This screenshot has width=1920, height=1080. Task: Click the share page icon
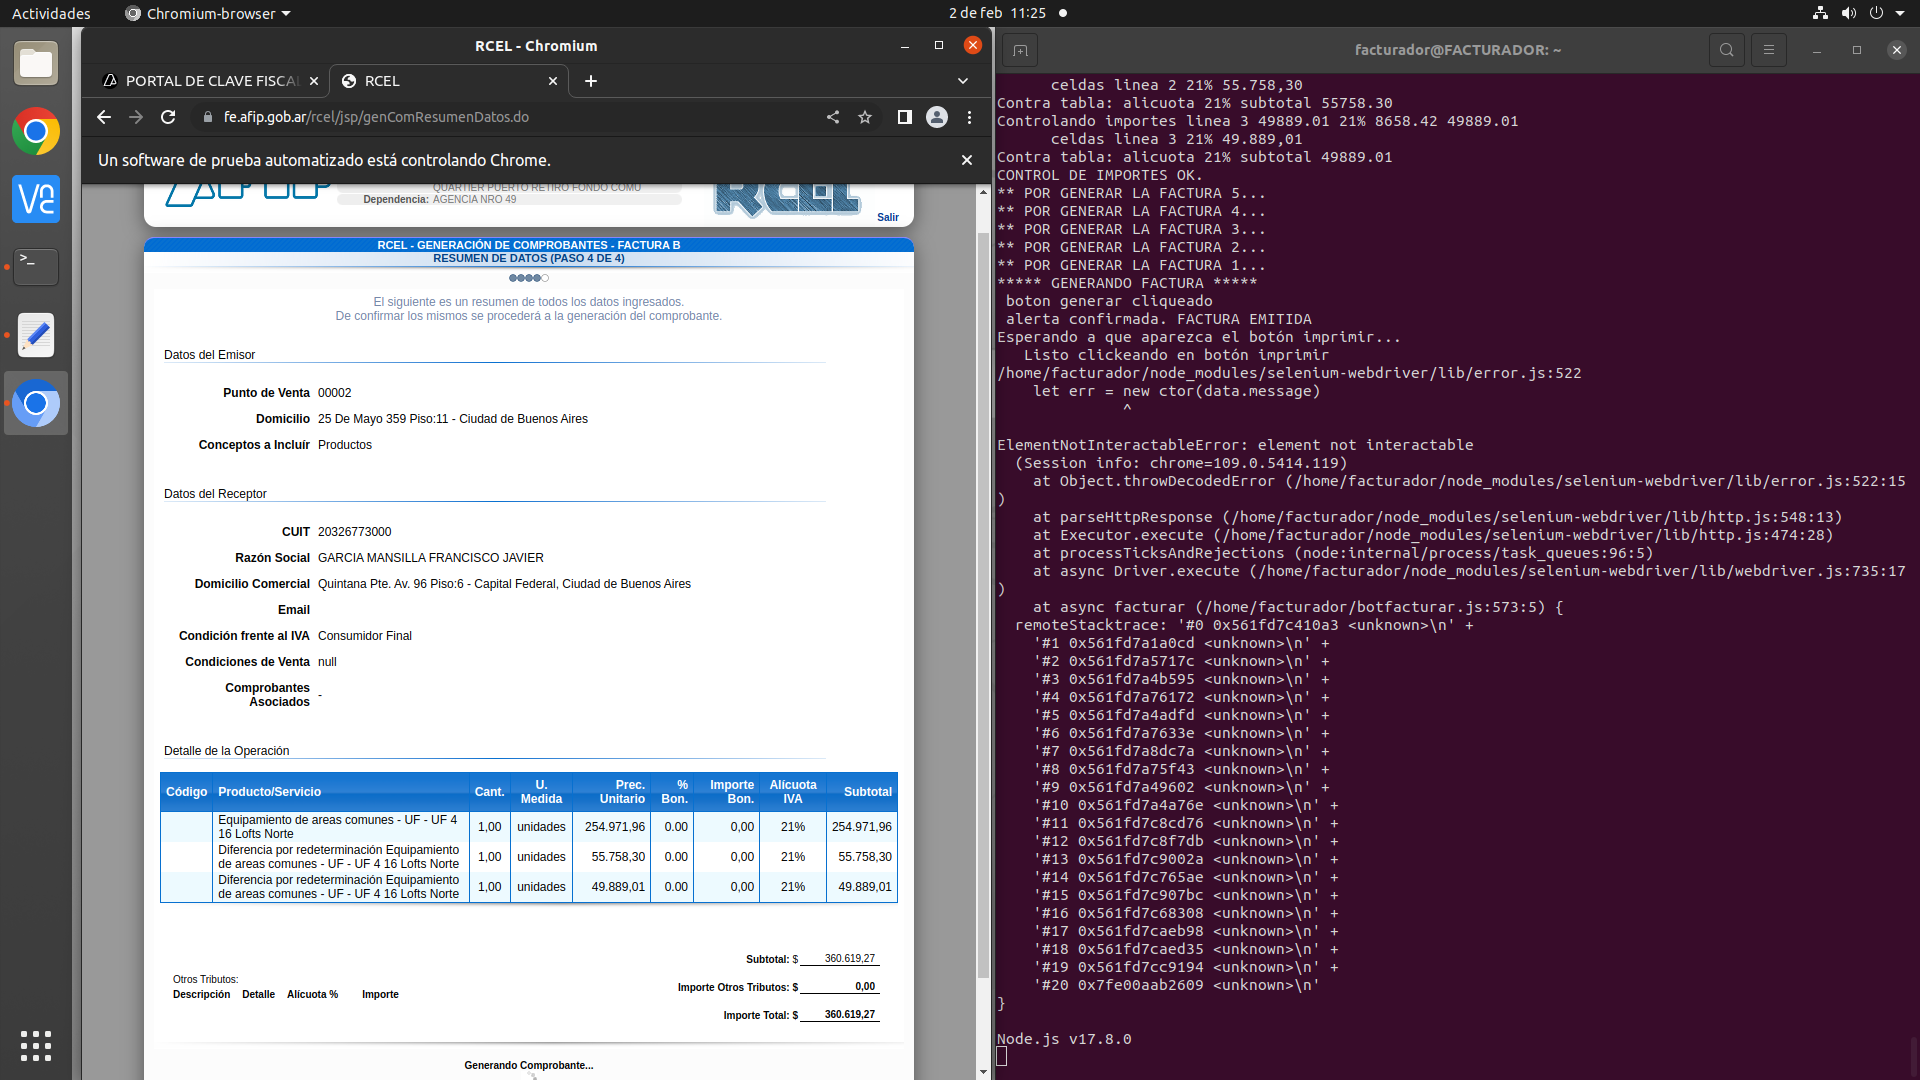833,117
